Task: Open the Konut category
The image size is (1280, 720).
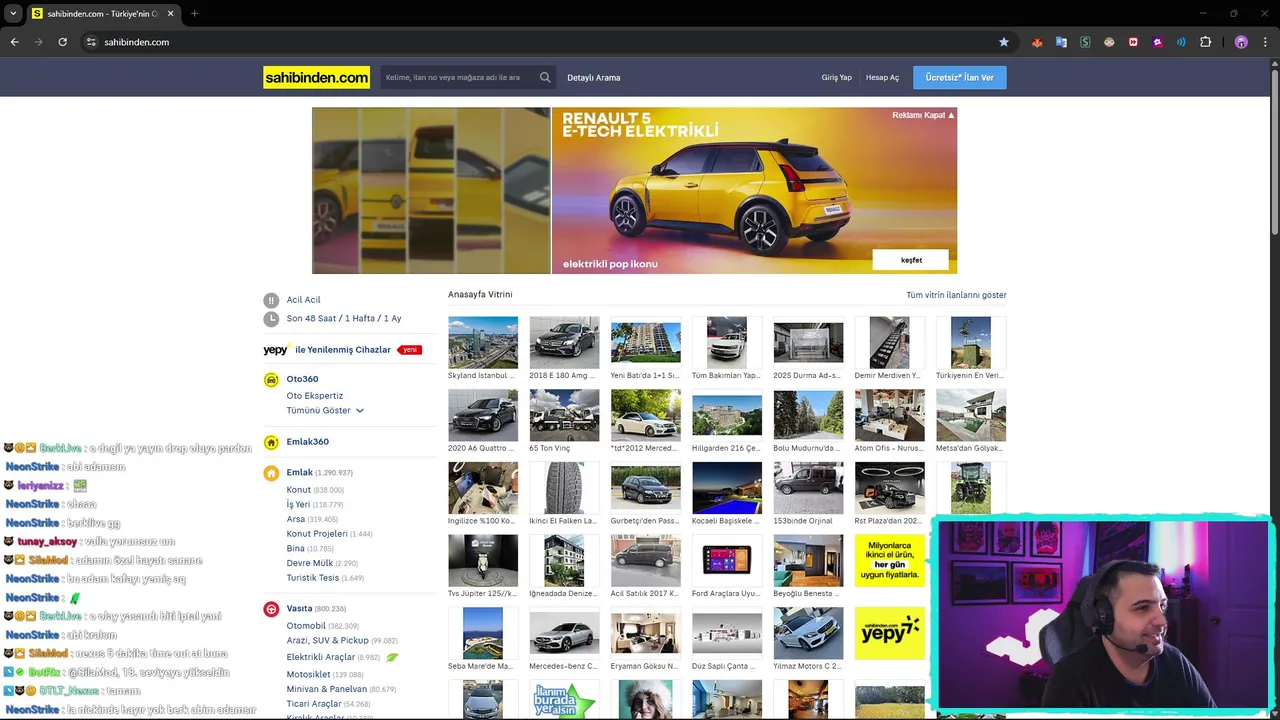Action: (299, 490)
